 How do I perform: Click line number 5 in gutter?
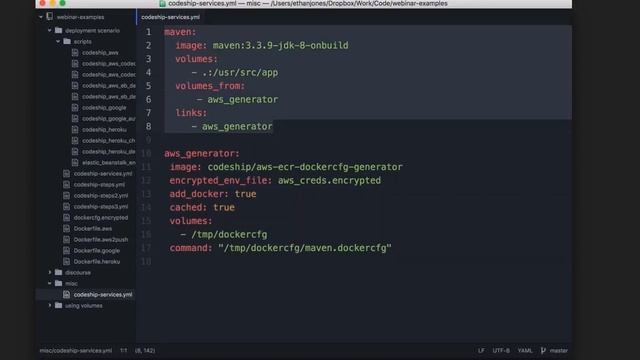pyautogui.click(x=149, y=86)
